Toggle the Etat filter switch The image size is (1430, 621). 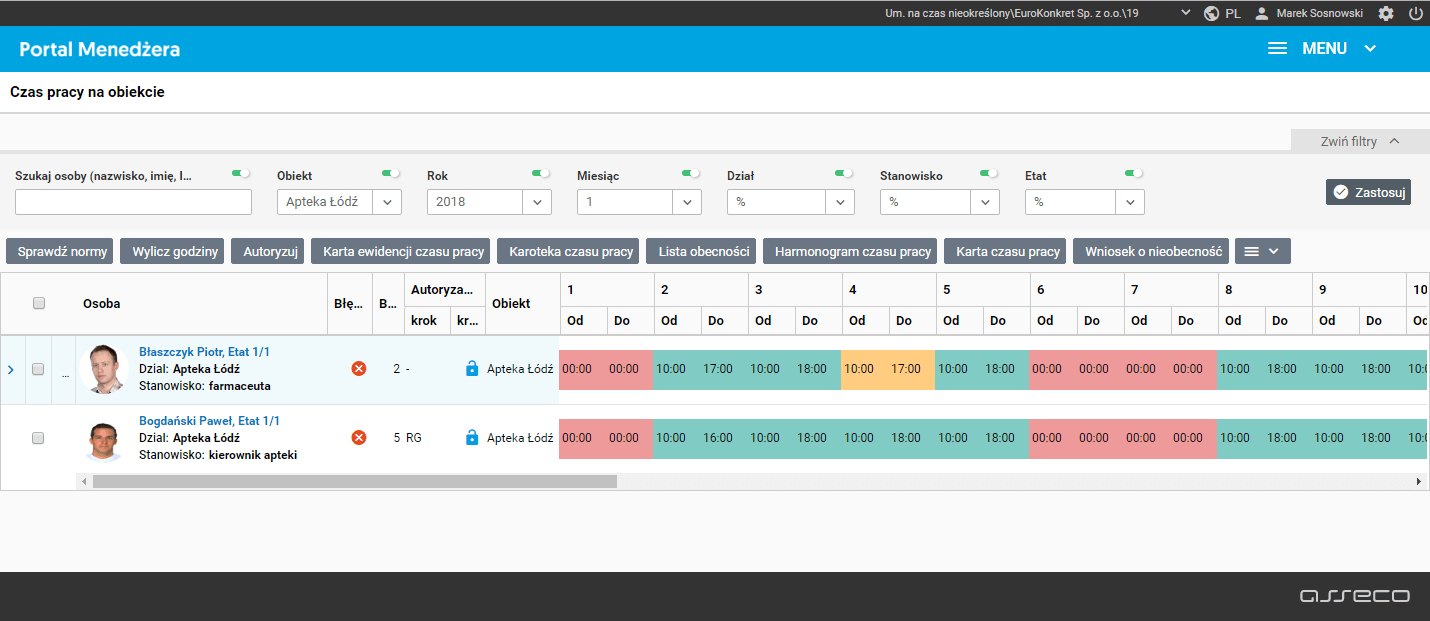pos(1134,174)
